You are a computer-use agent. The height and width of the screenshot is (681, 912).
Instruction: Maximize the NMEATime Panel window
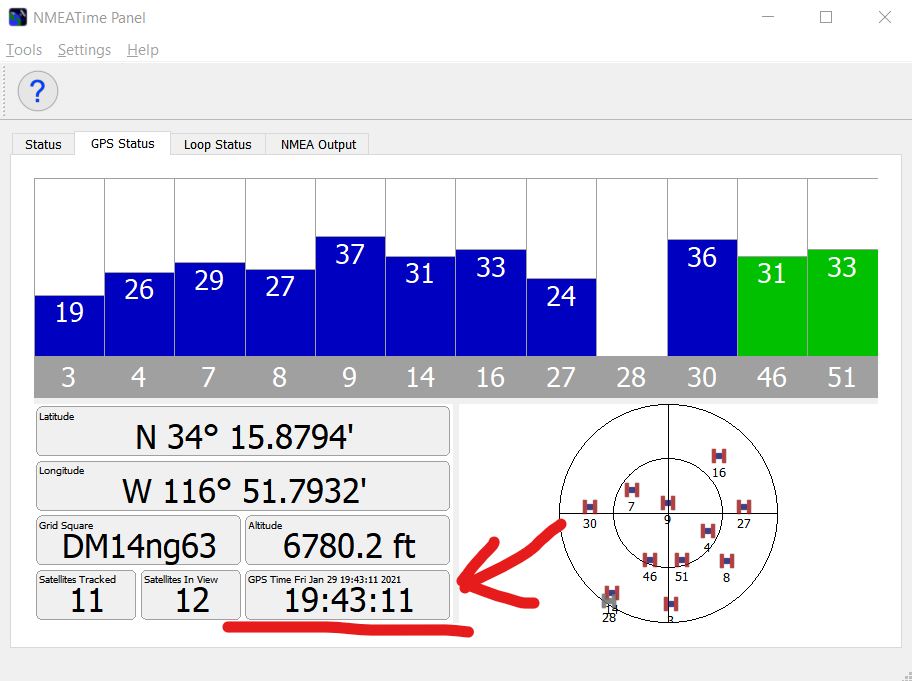pos(826,17)
